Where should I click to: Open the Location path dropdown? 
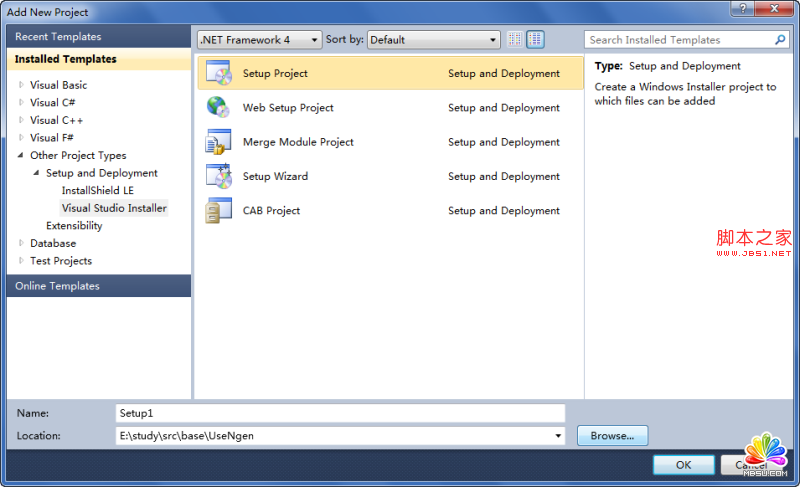[x=558, y=436]
